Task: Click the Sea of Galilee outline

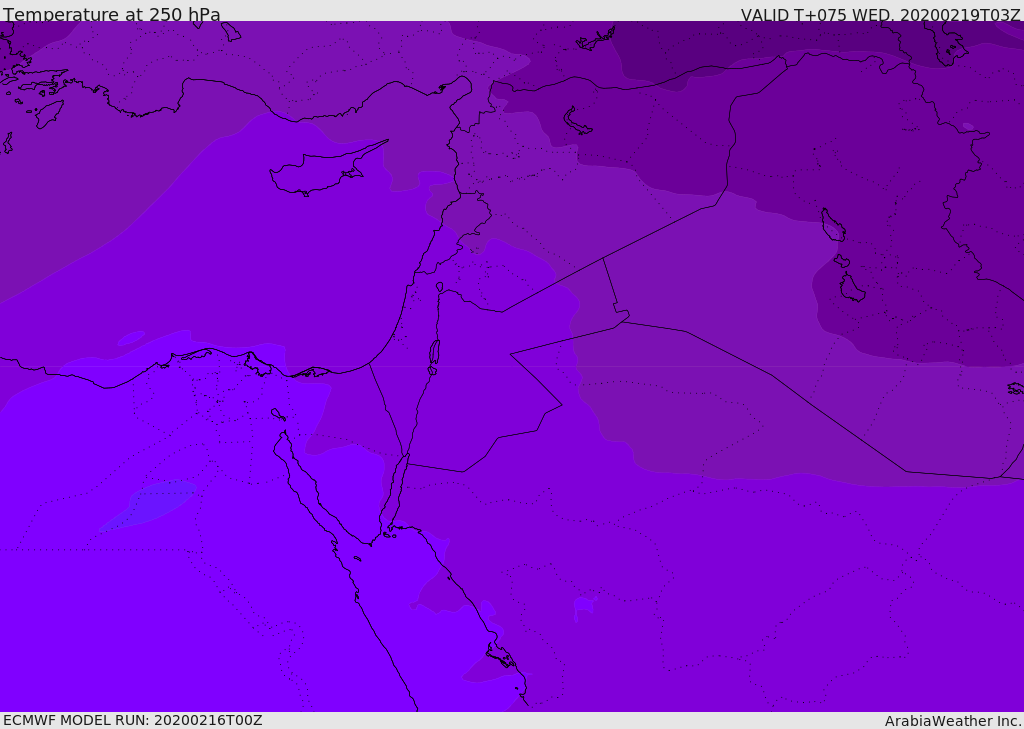Action: pos(439,288)
